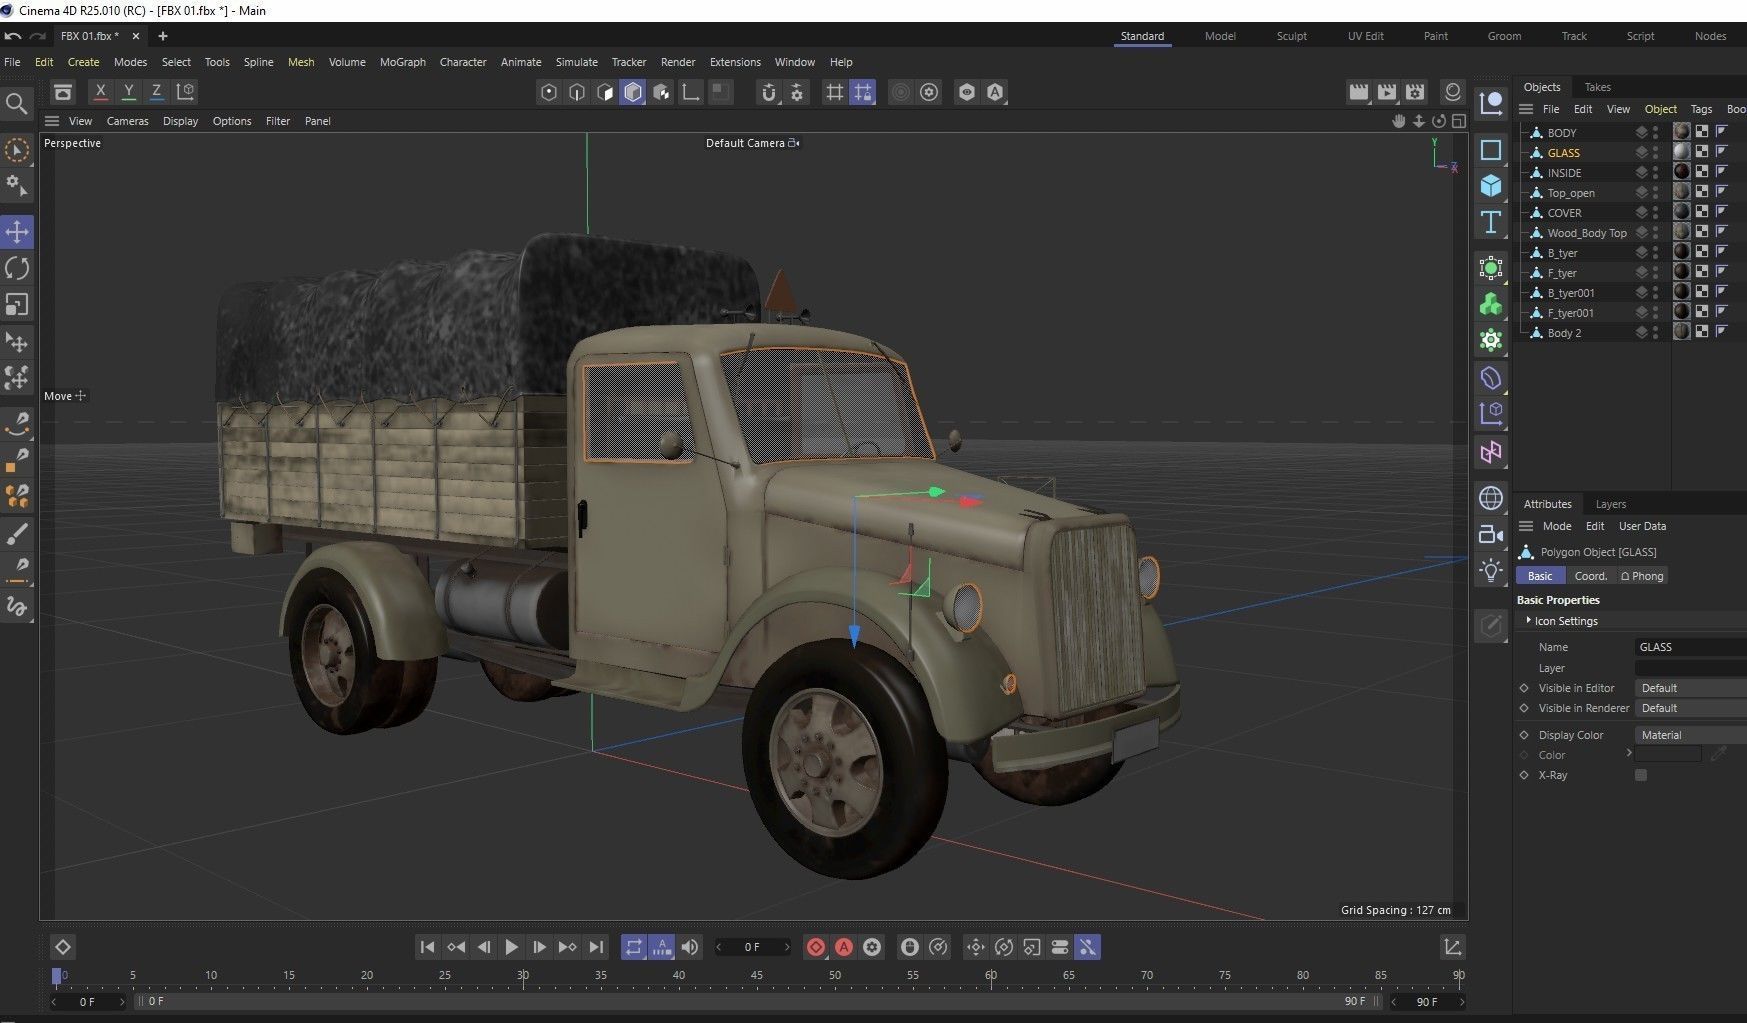Screen dimensions: 1747x1023
Task: Toggle Z axis lock
Action: [x=156, y=92]
